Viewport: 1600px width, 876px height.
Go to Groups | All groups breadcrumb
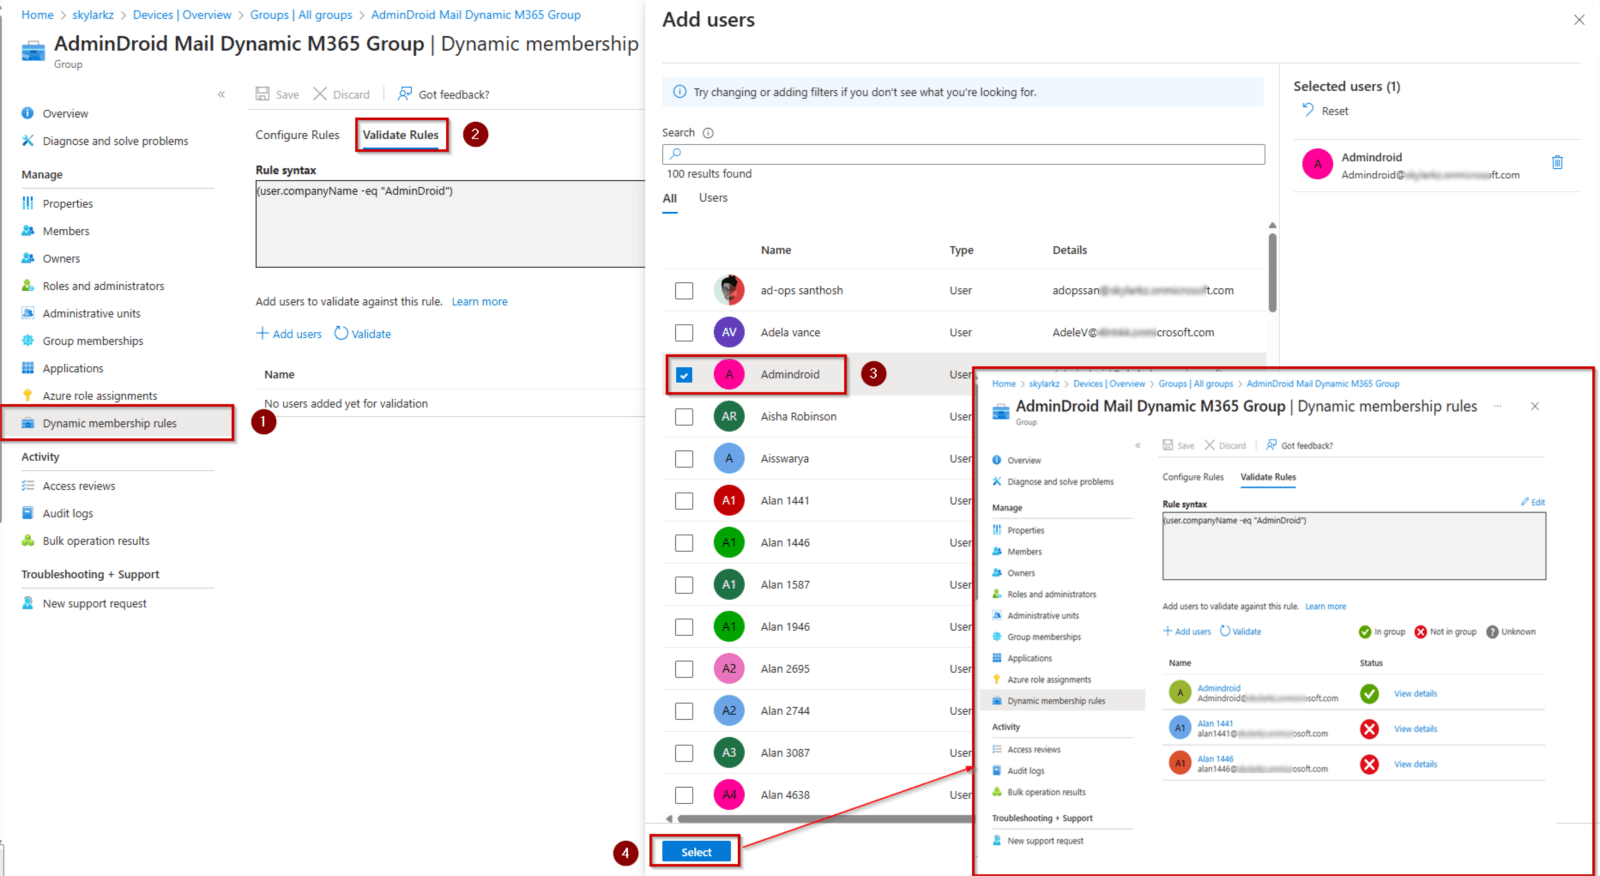click(x=301, y=15)
